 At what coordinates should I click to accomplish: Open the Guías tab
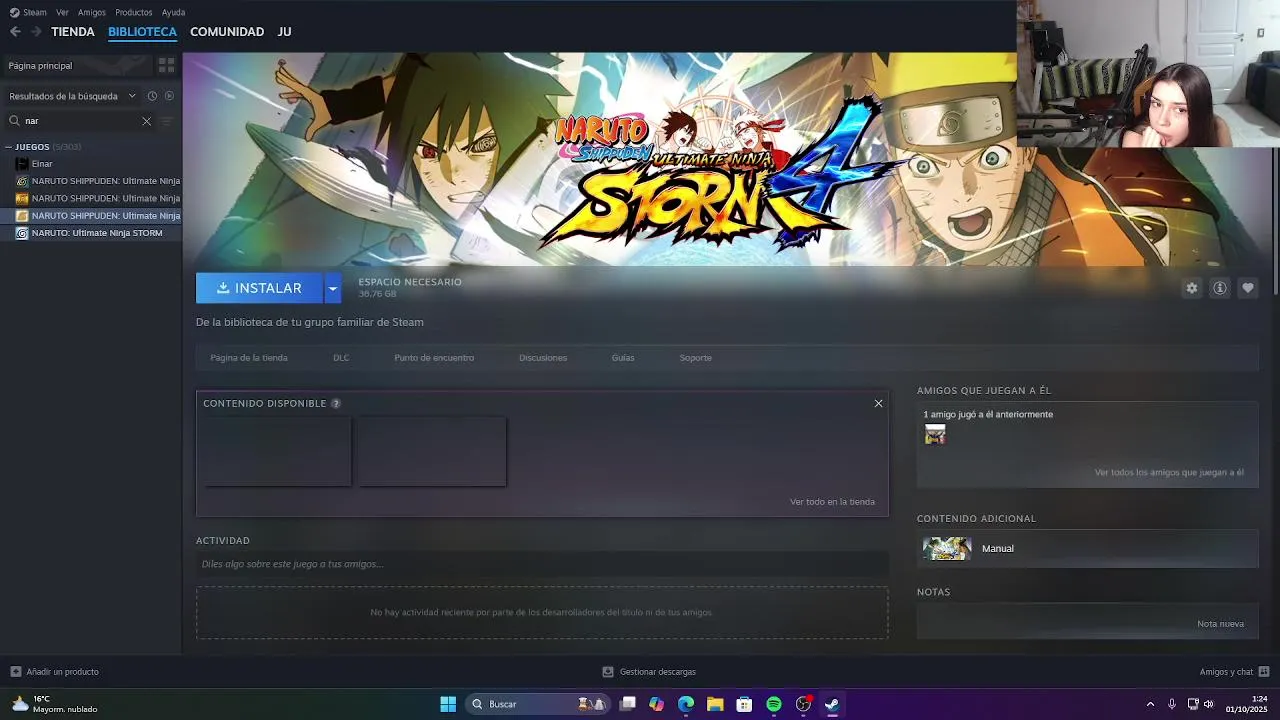tap(623, 358)
